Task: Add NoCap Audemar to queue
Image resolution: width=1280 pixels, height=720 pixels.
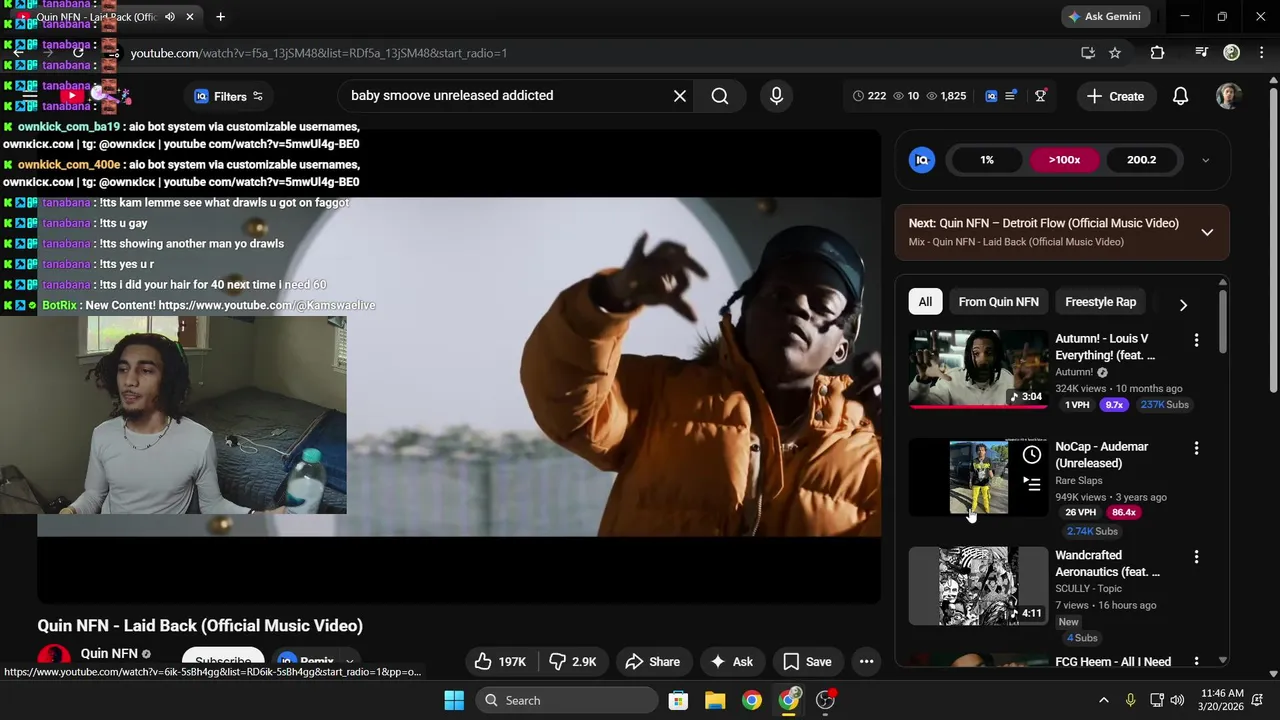Action: tap(1032, 485)
